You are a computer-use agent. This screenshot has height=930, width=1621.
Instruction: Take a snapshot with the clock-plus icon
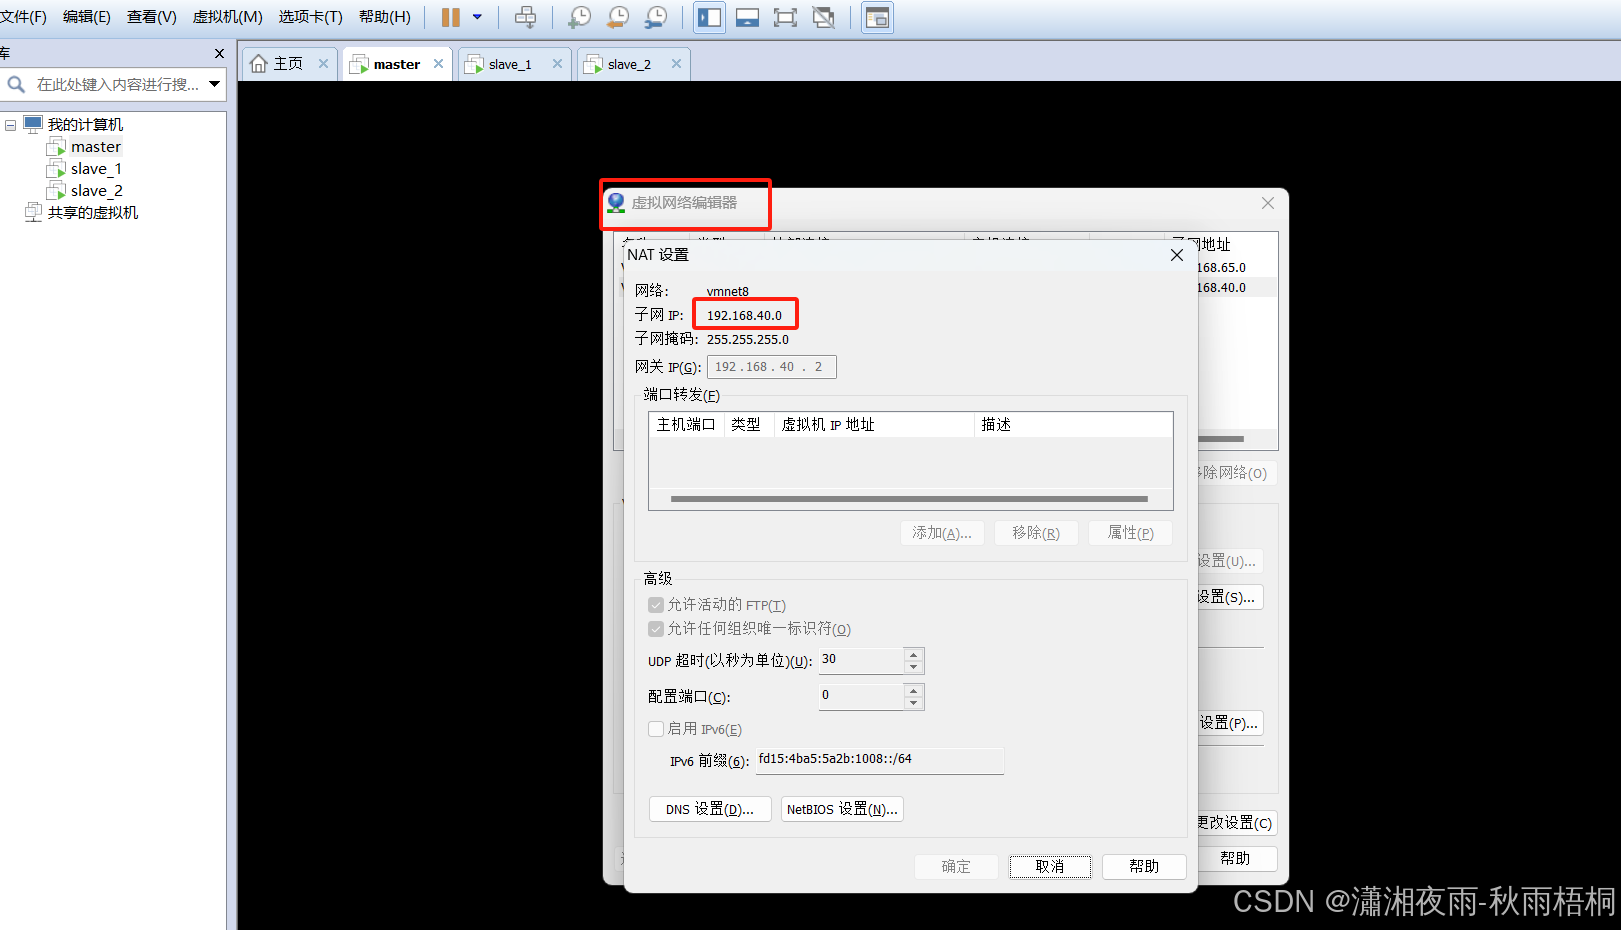[579, 17]
